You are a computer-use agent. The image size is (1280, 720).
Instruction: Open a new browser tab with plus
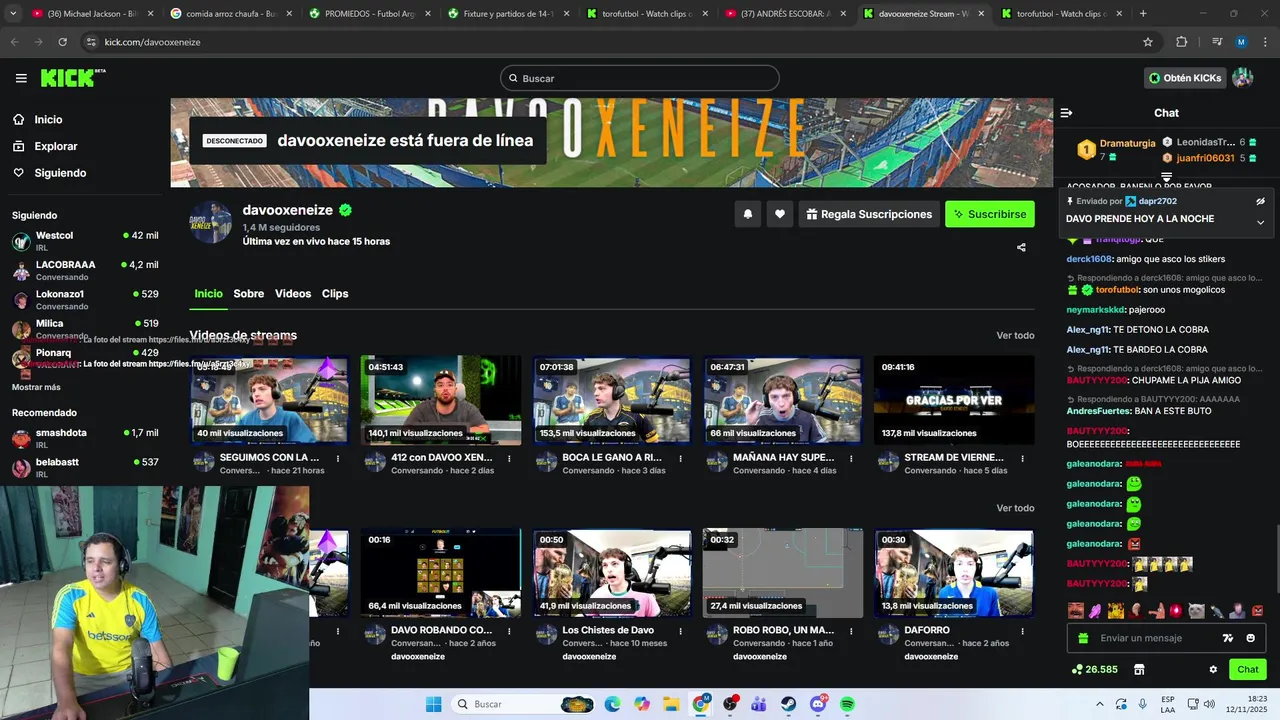pos(1143,14)
